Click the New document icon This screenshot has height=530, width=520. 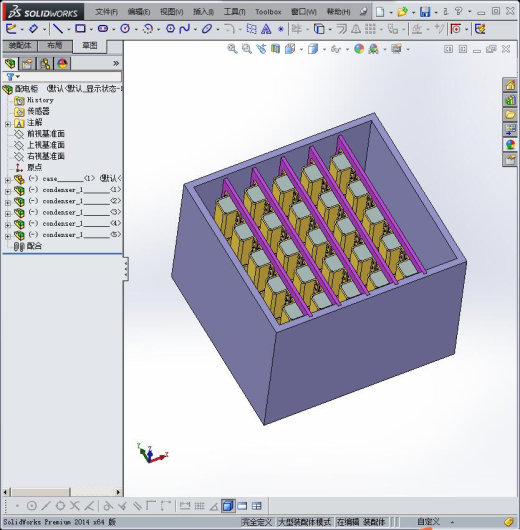pos(380,12)
